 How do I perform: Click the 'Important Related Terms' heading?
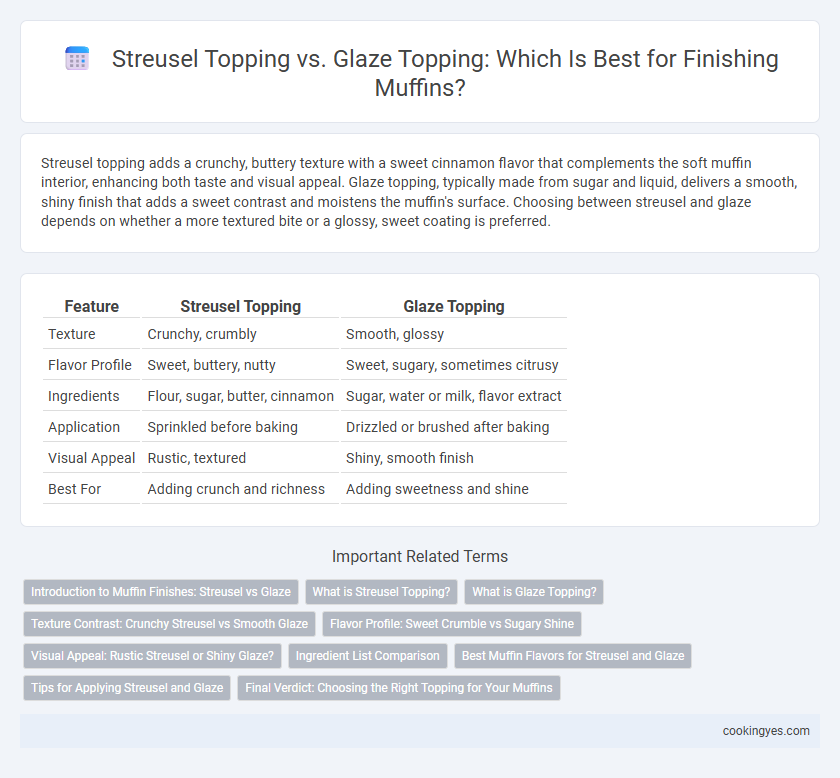[420, 557]
